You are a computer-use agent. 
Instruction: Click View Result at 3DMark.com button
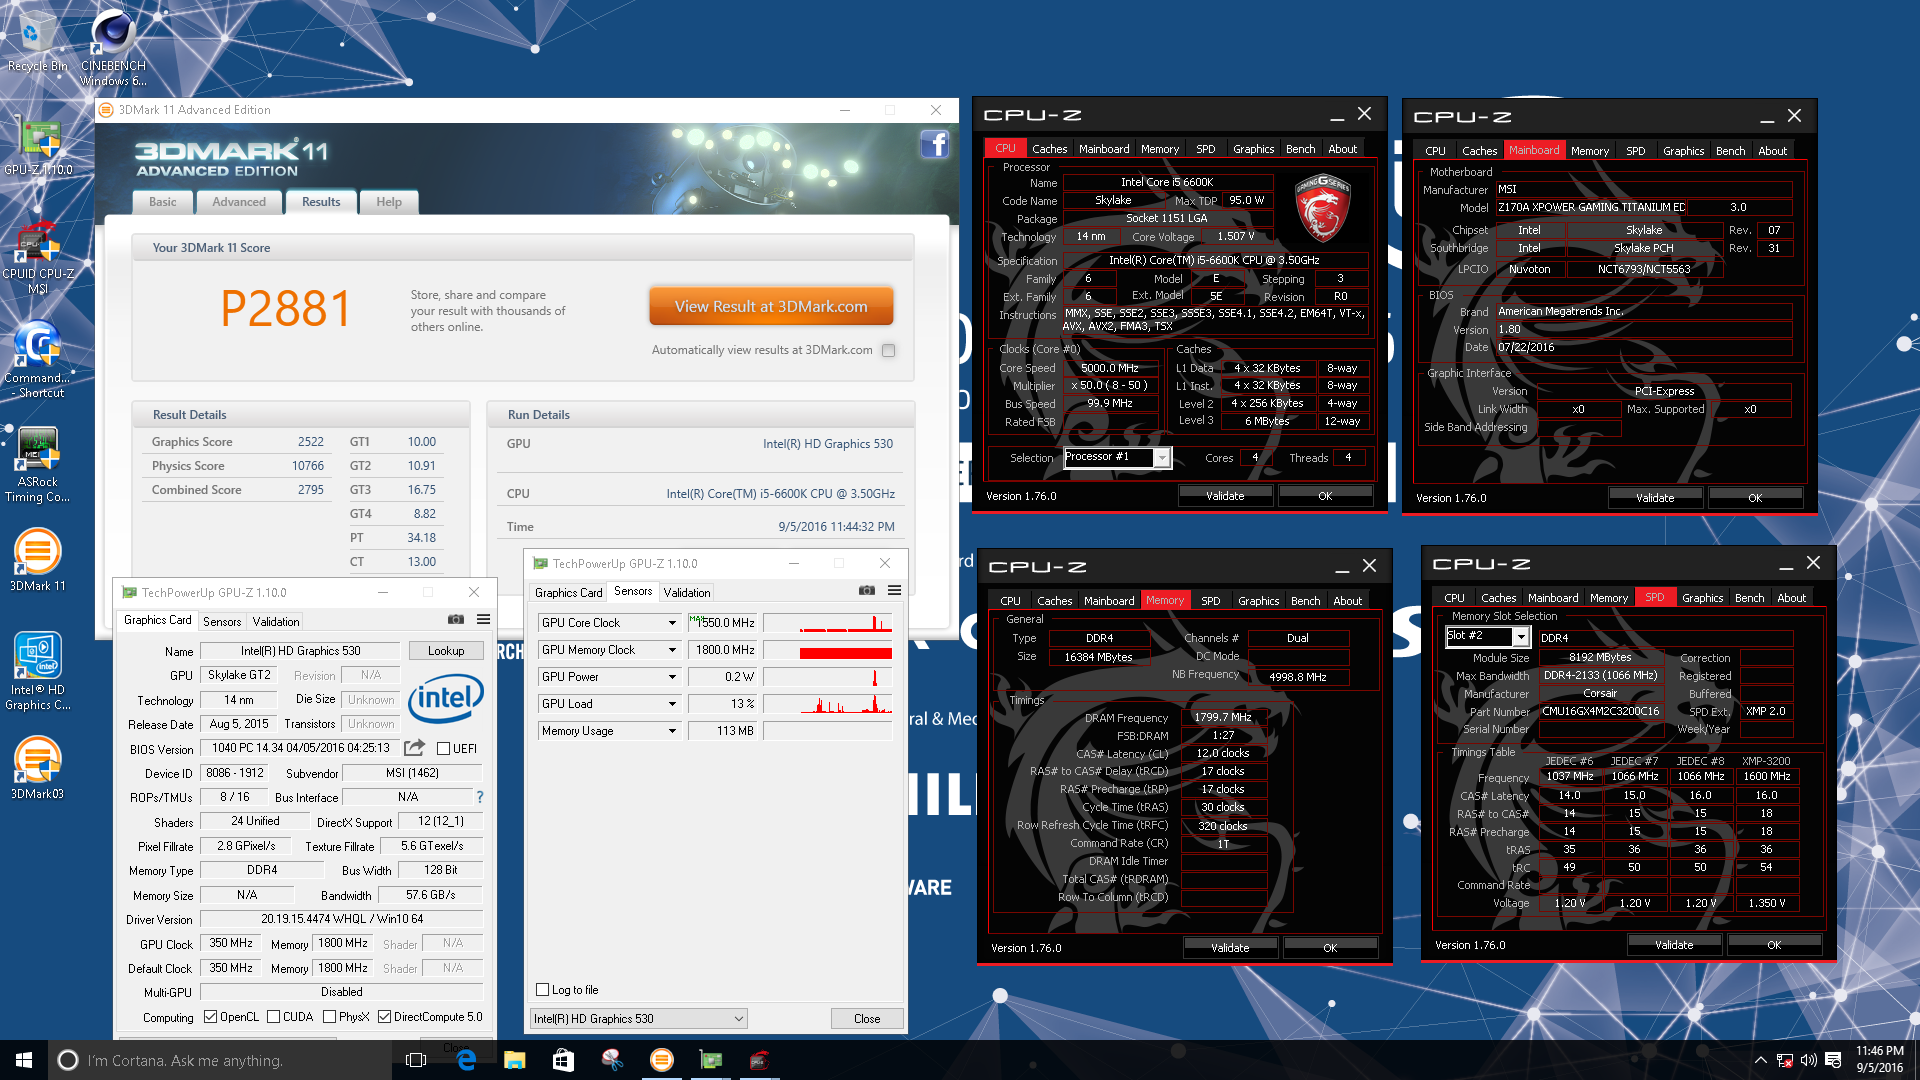(771, 307)
